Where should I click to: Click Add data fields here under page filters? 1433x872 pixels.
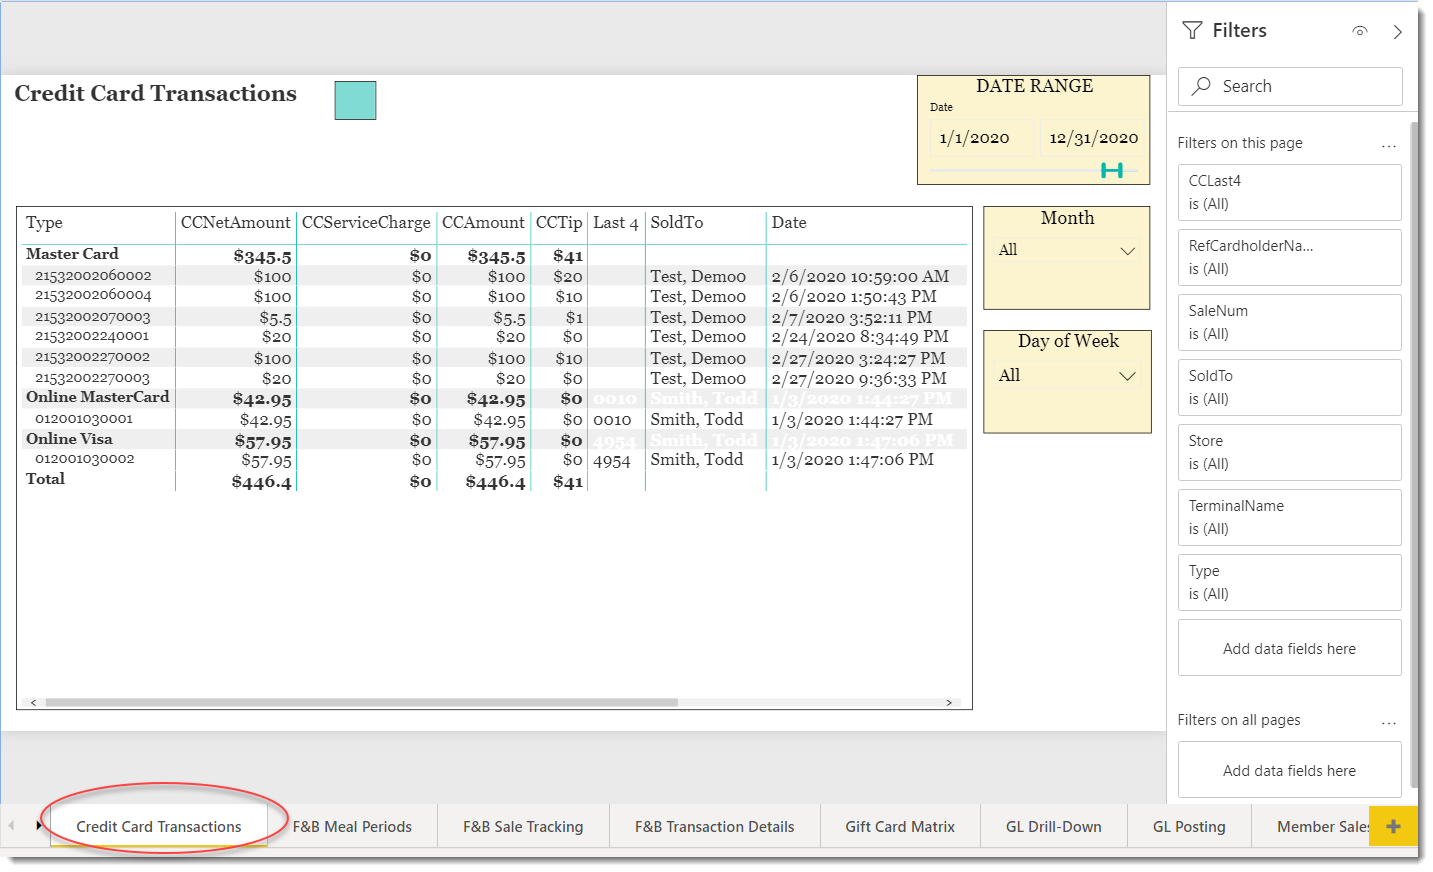[1289, 649]
